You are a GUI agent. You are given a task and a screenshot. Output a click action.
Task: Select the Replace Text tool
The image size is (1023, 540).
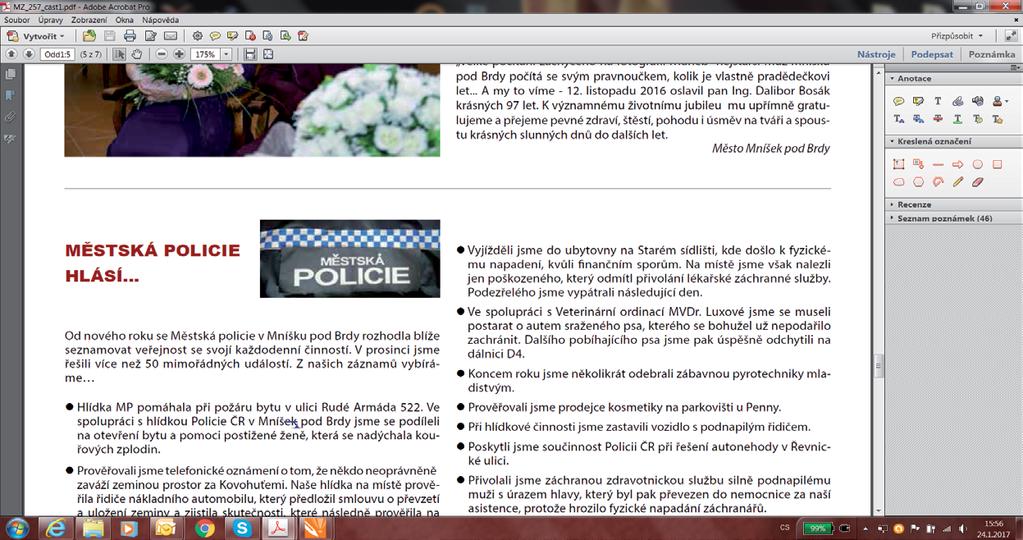coord(919,119)
